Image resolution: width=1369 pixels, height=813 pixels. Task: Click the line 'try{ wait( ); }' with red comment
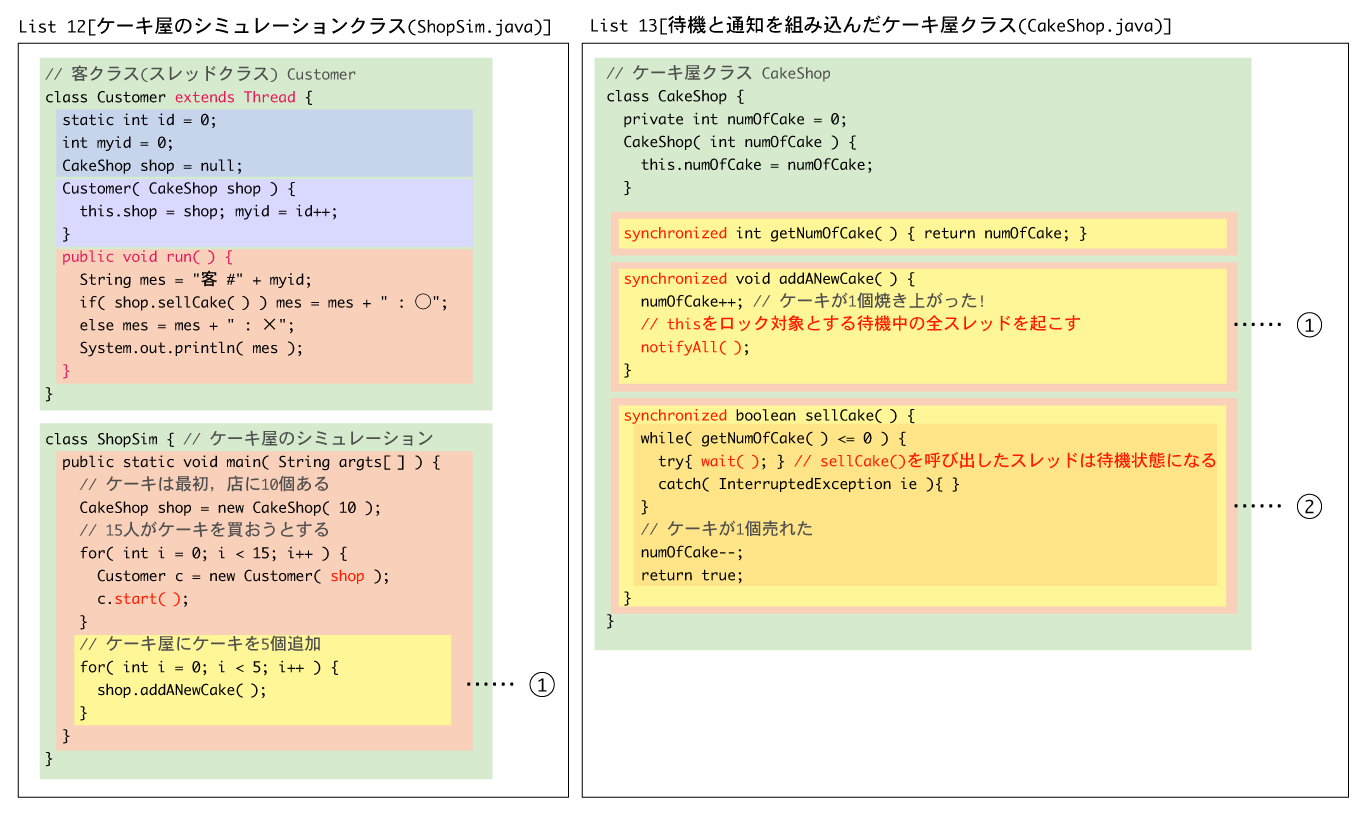[937, 461]
